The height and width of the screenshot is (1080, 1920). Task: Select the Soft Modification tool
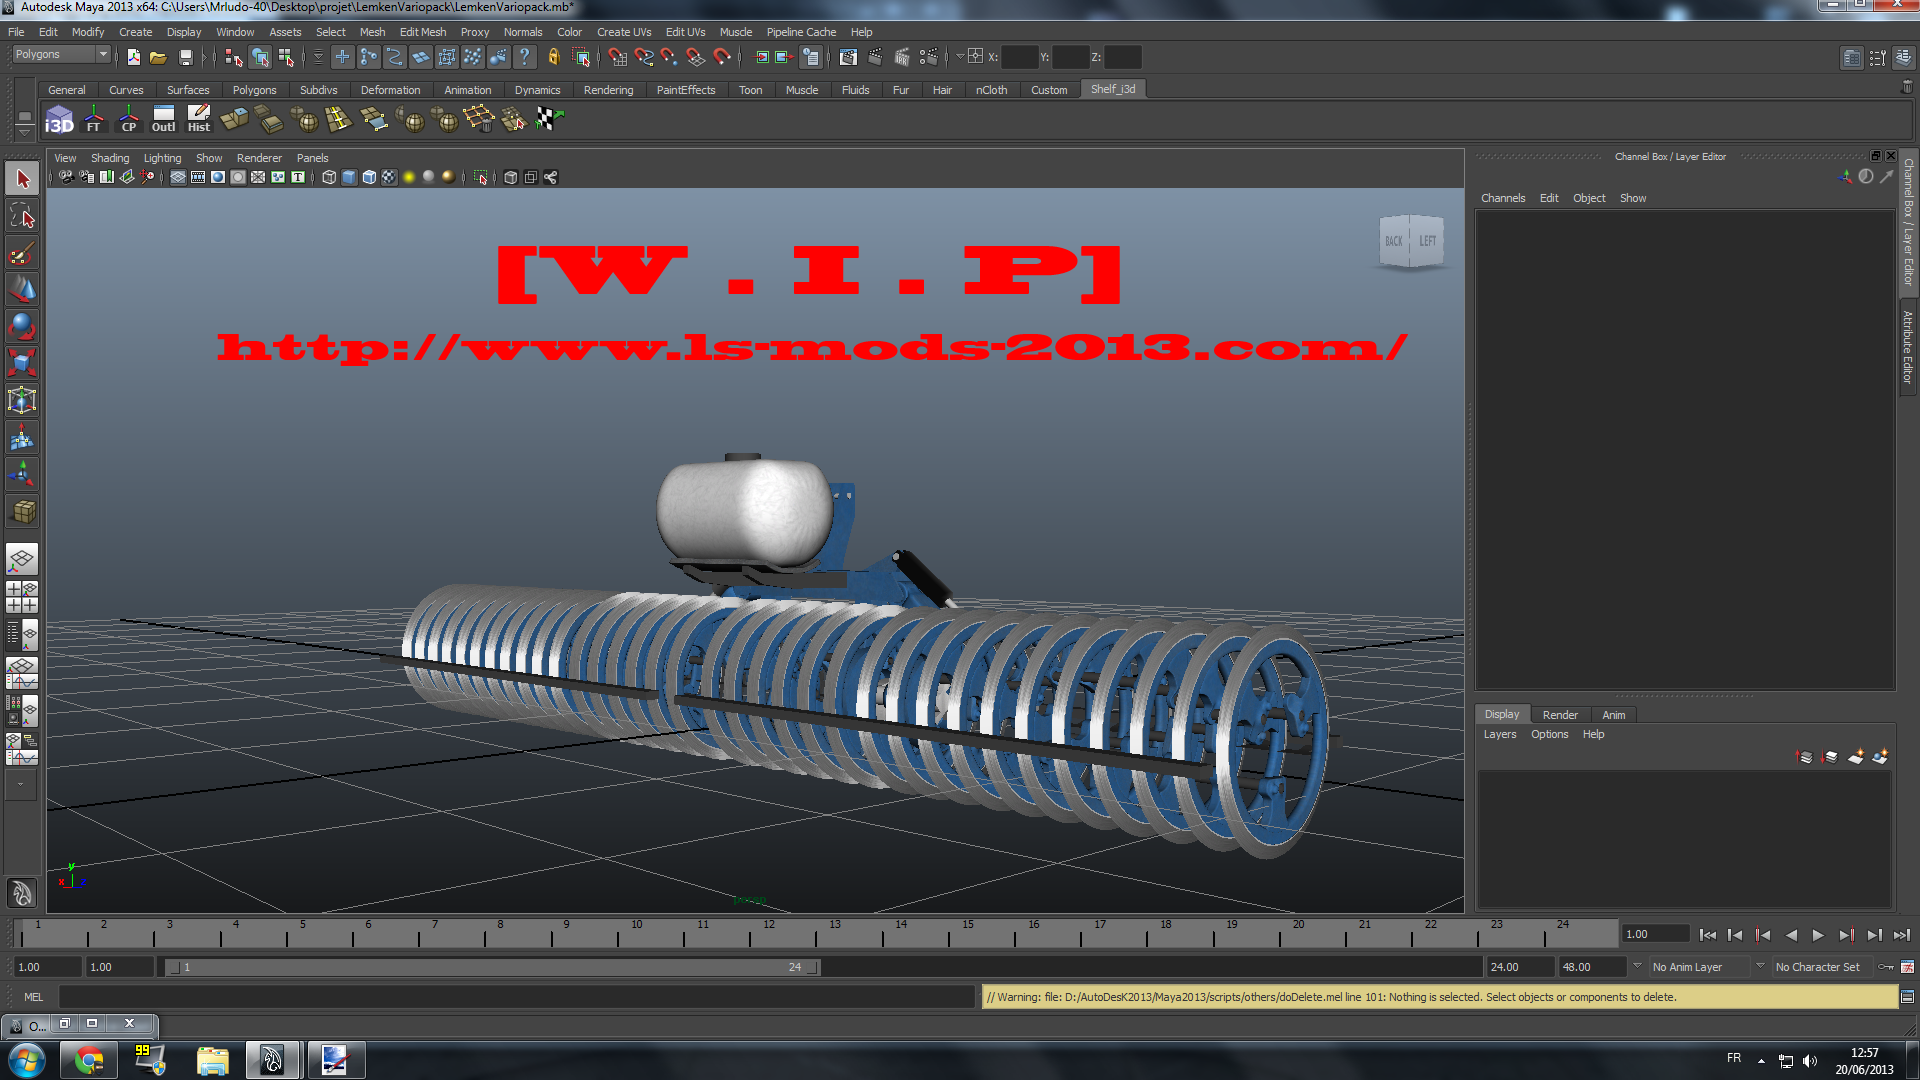pyautogui.click(x=22, y=438)
